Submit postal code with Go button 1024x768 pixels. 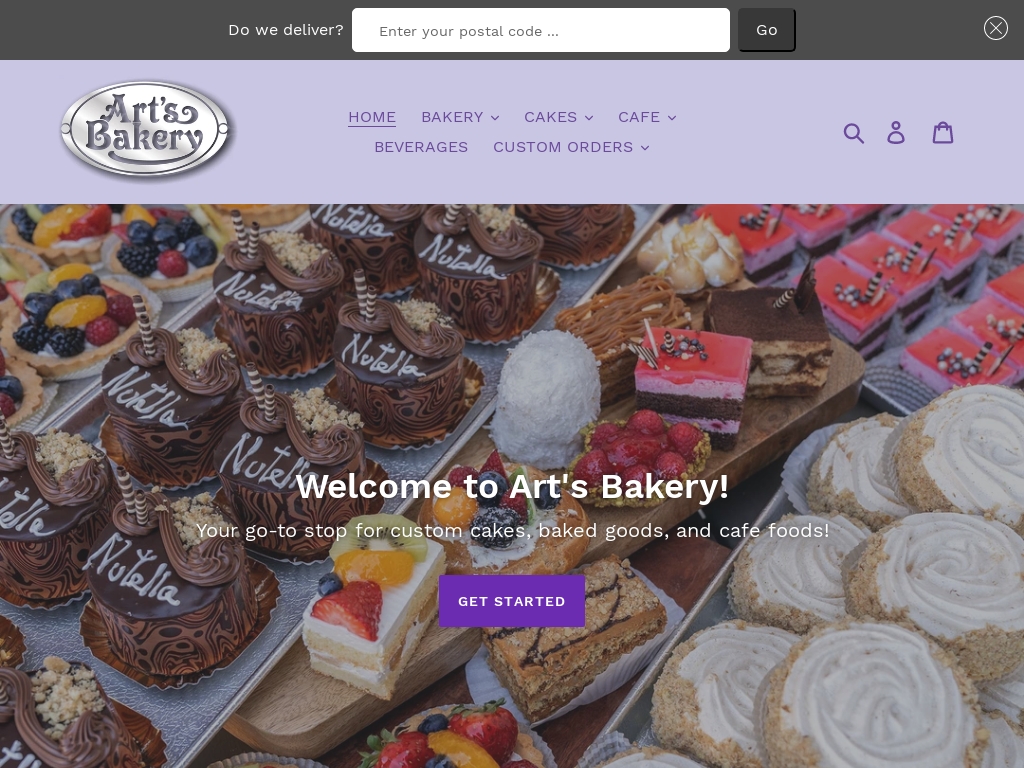point(766,30)
